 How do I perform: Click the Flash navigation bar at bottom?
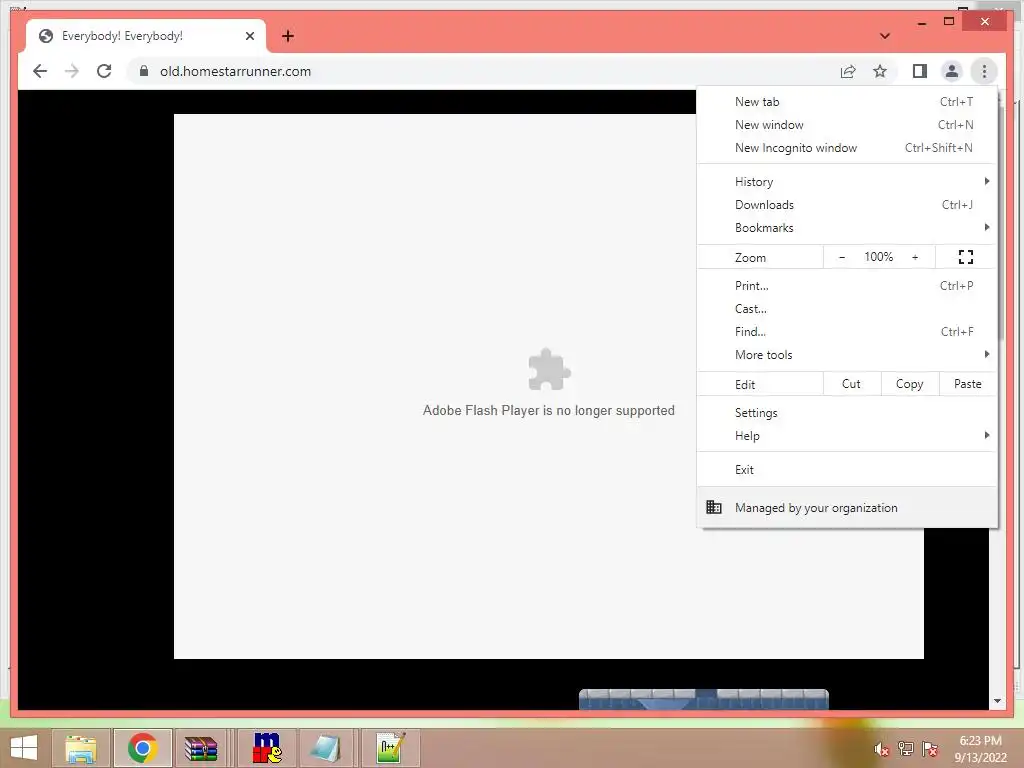point(703,699)
